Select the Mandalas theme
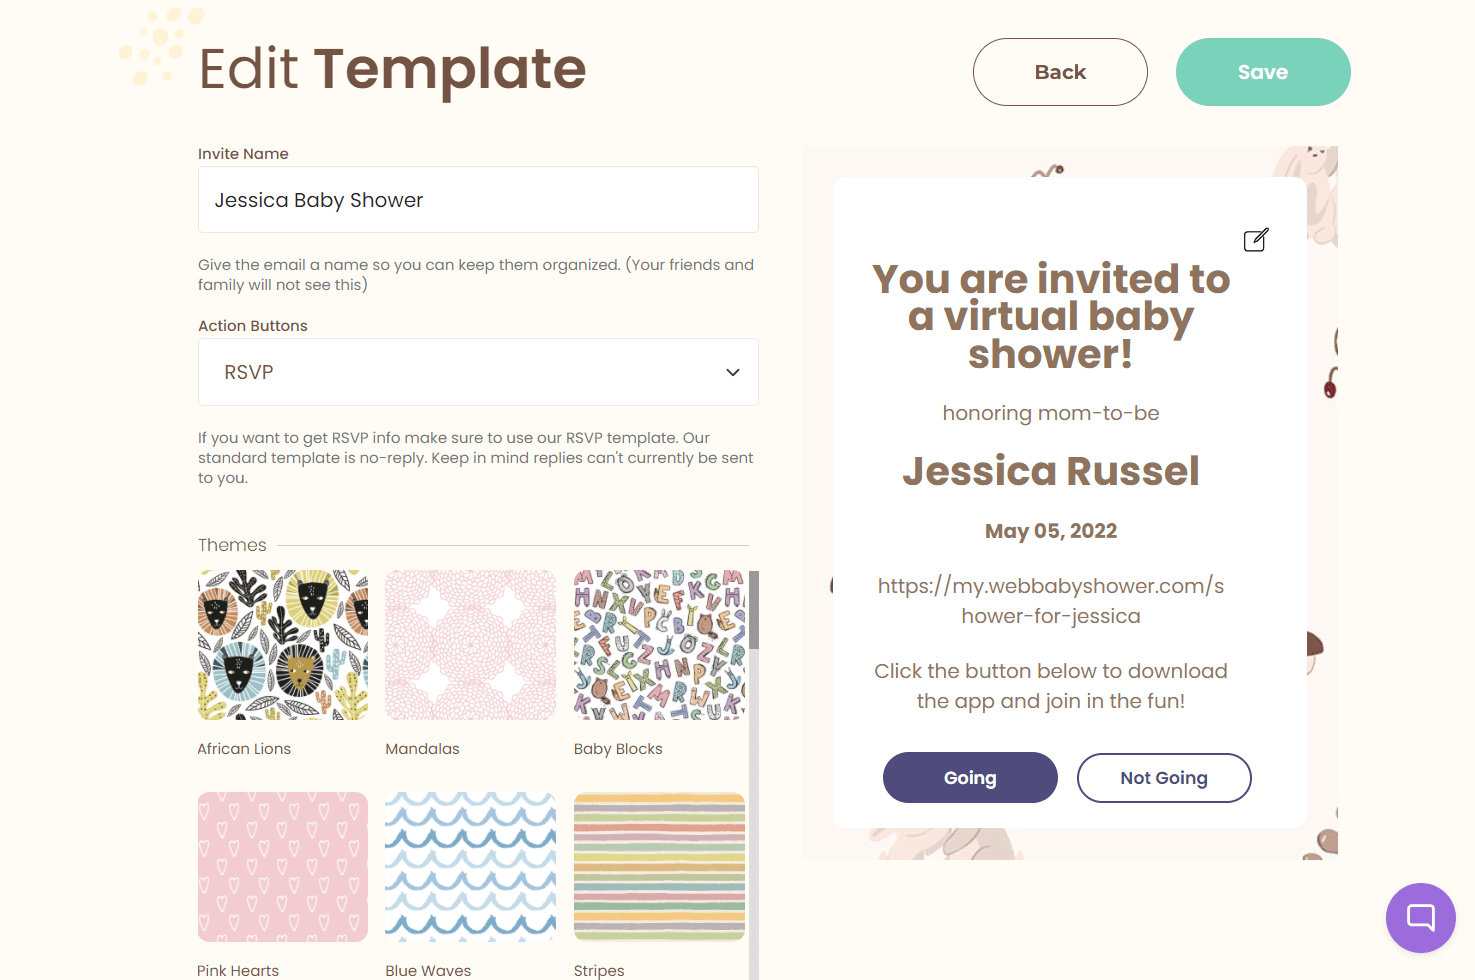The image size is (1475, 980). pyautogui.click(x=470, y=644)
